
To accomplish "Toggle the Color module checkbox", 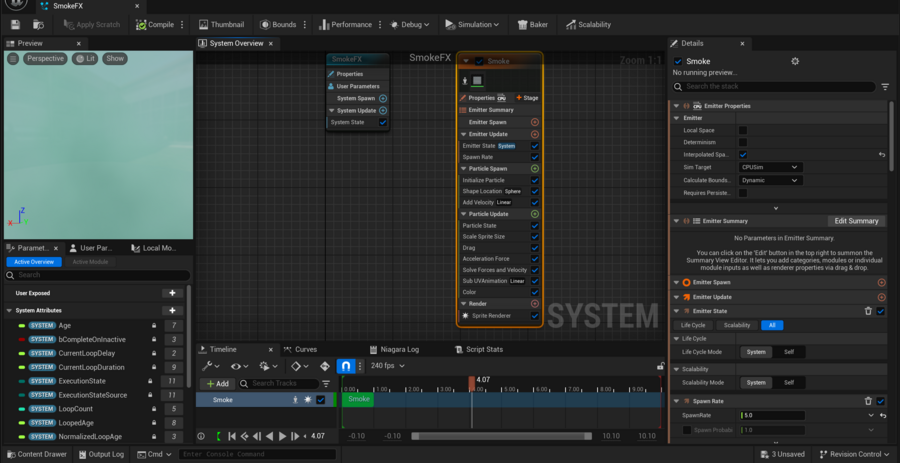I will 535,292.
